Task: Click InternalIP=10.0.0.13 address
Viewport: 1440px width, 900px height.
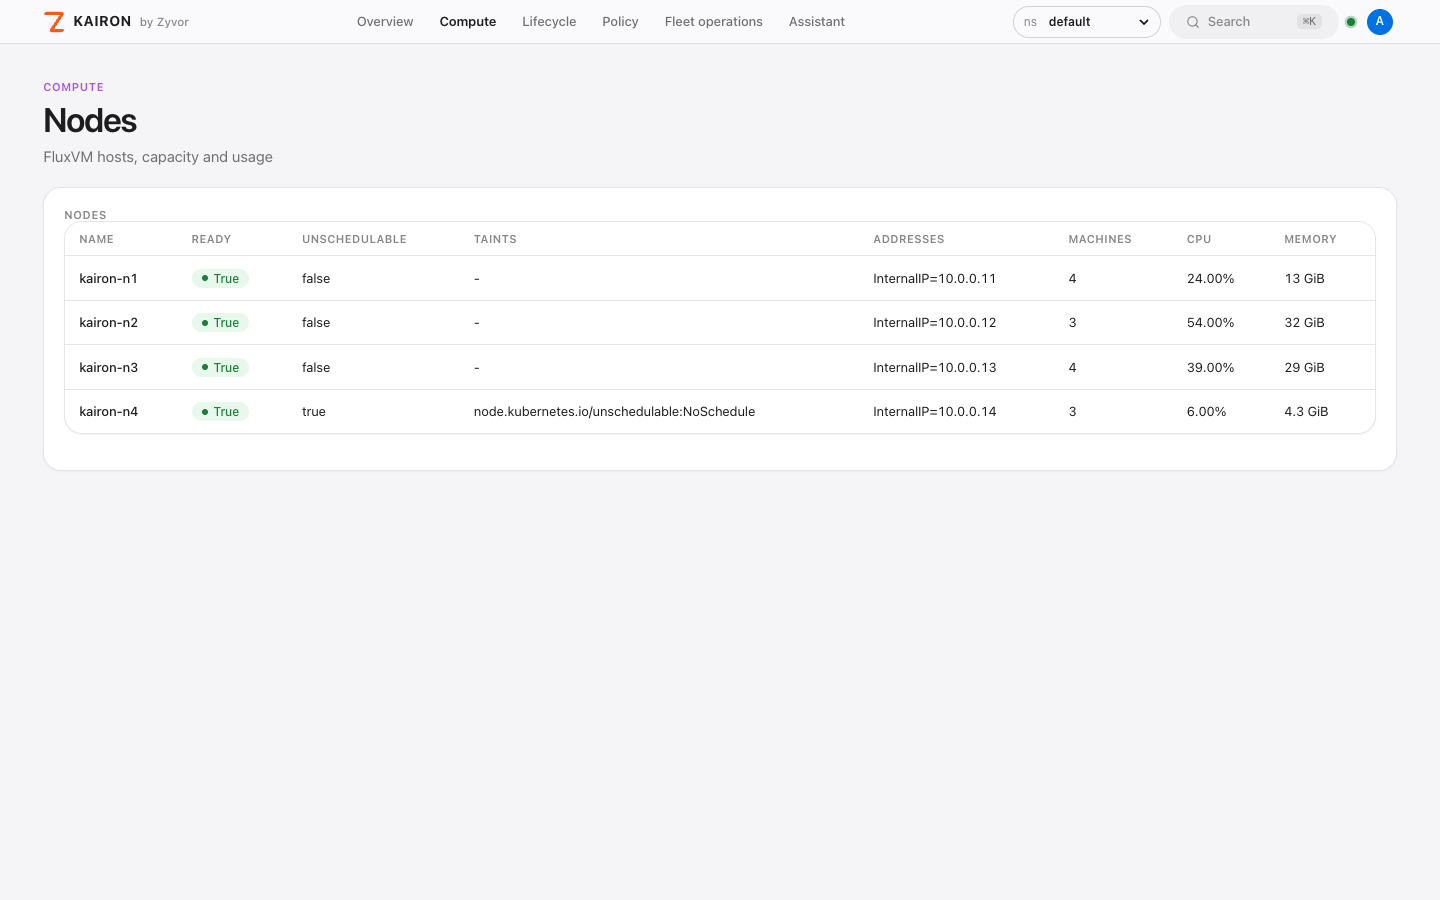Action: [934, 367]
